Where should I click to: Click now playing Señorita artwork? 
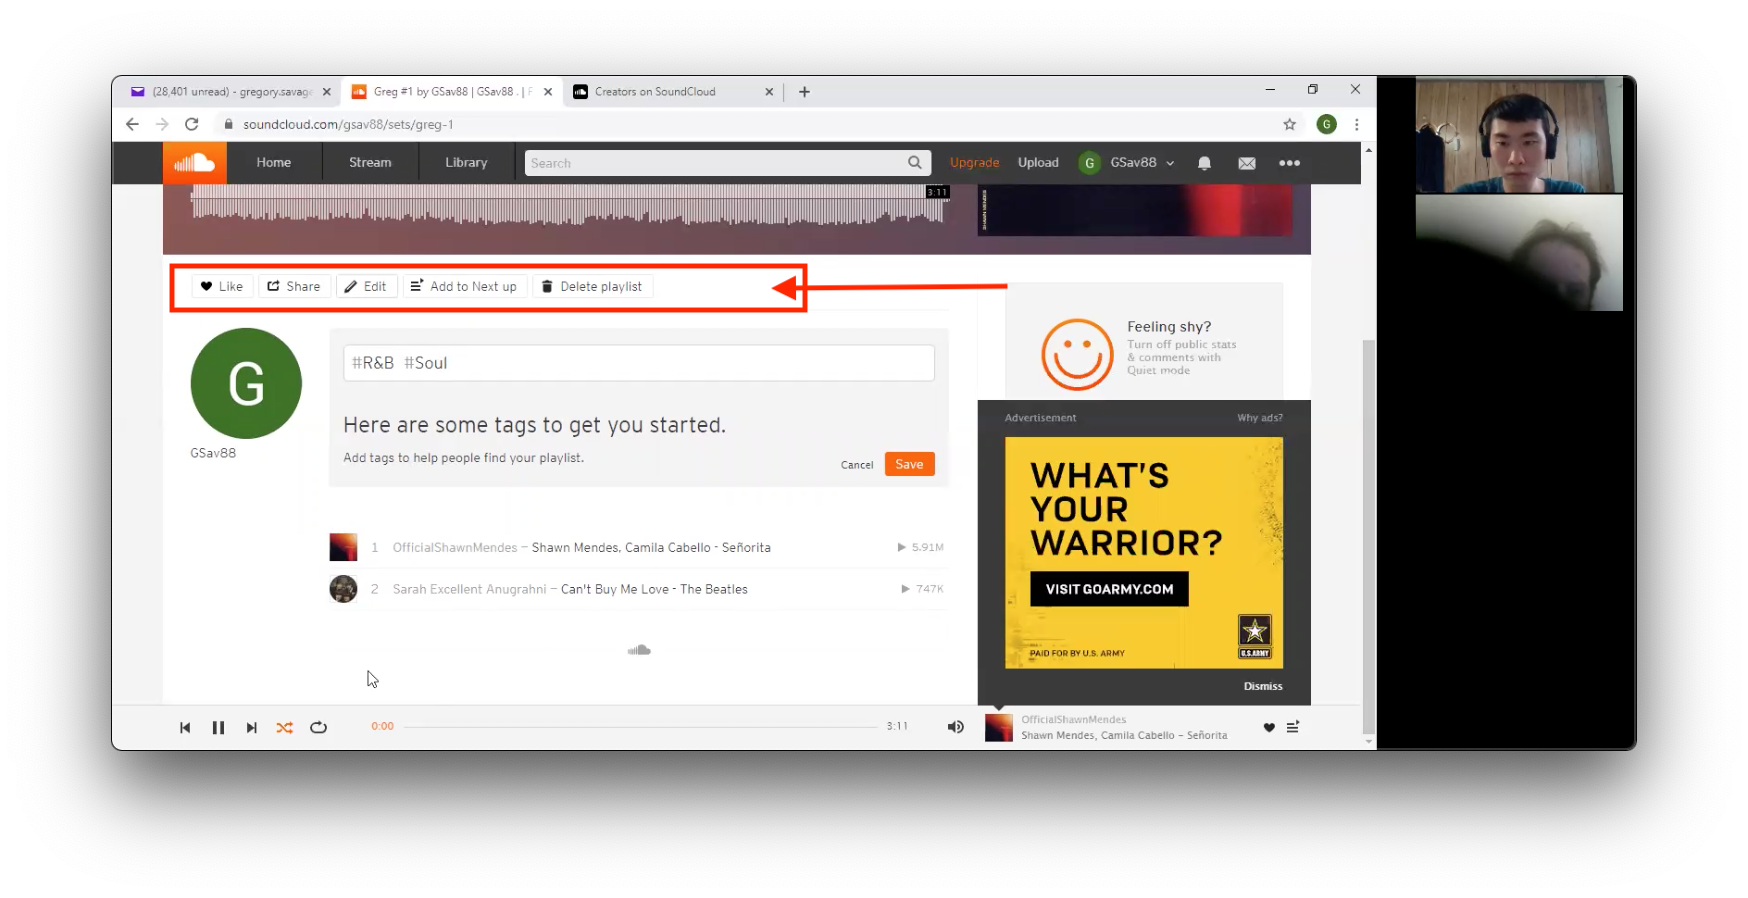(999, 727)
